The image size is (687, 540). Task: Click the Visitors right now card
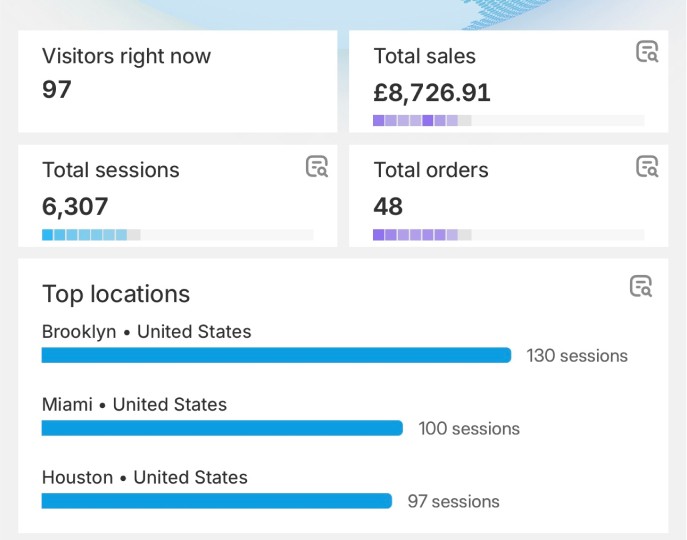click(178, 81)
